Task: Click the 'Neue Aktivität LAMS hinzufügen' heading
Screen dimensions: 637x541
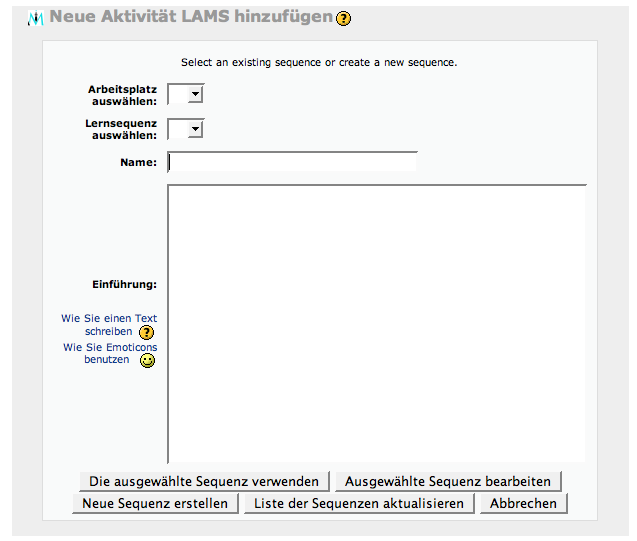Action: (190, 17)
